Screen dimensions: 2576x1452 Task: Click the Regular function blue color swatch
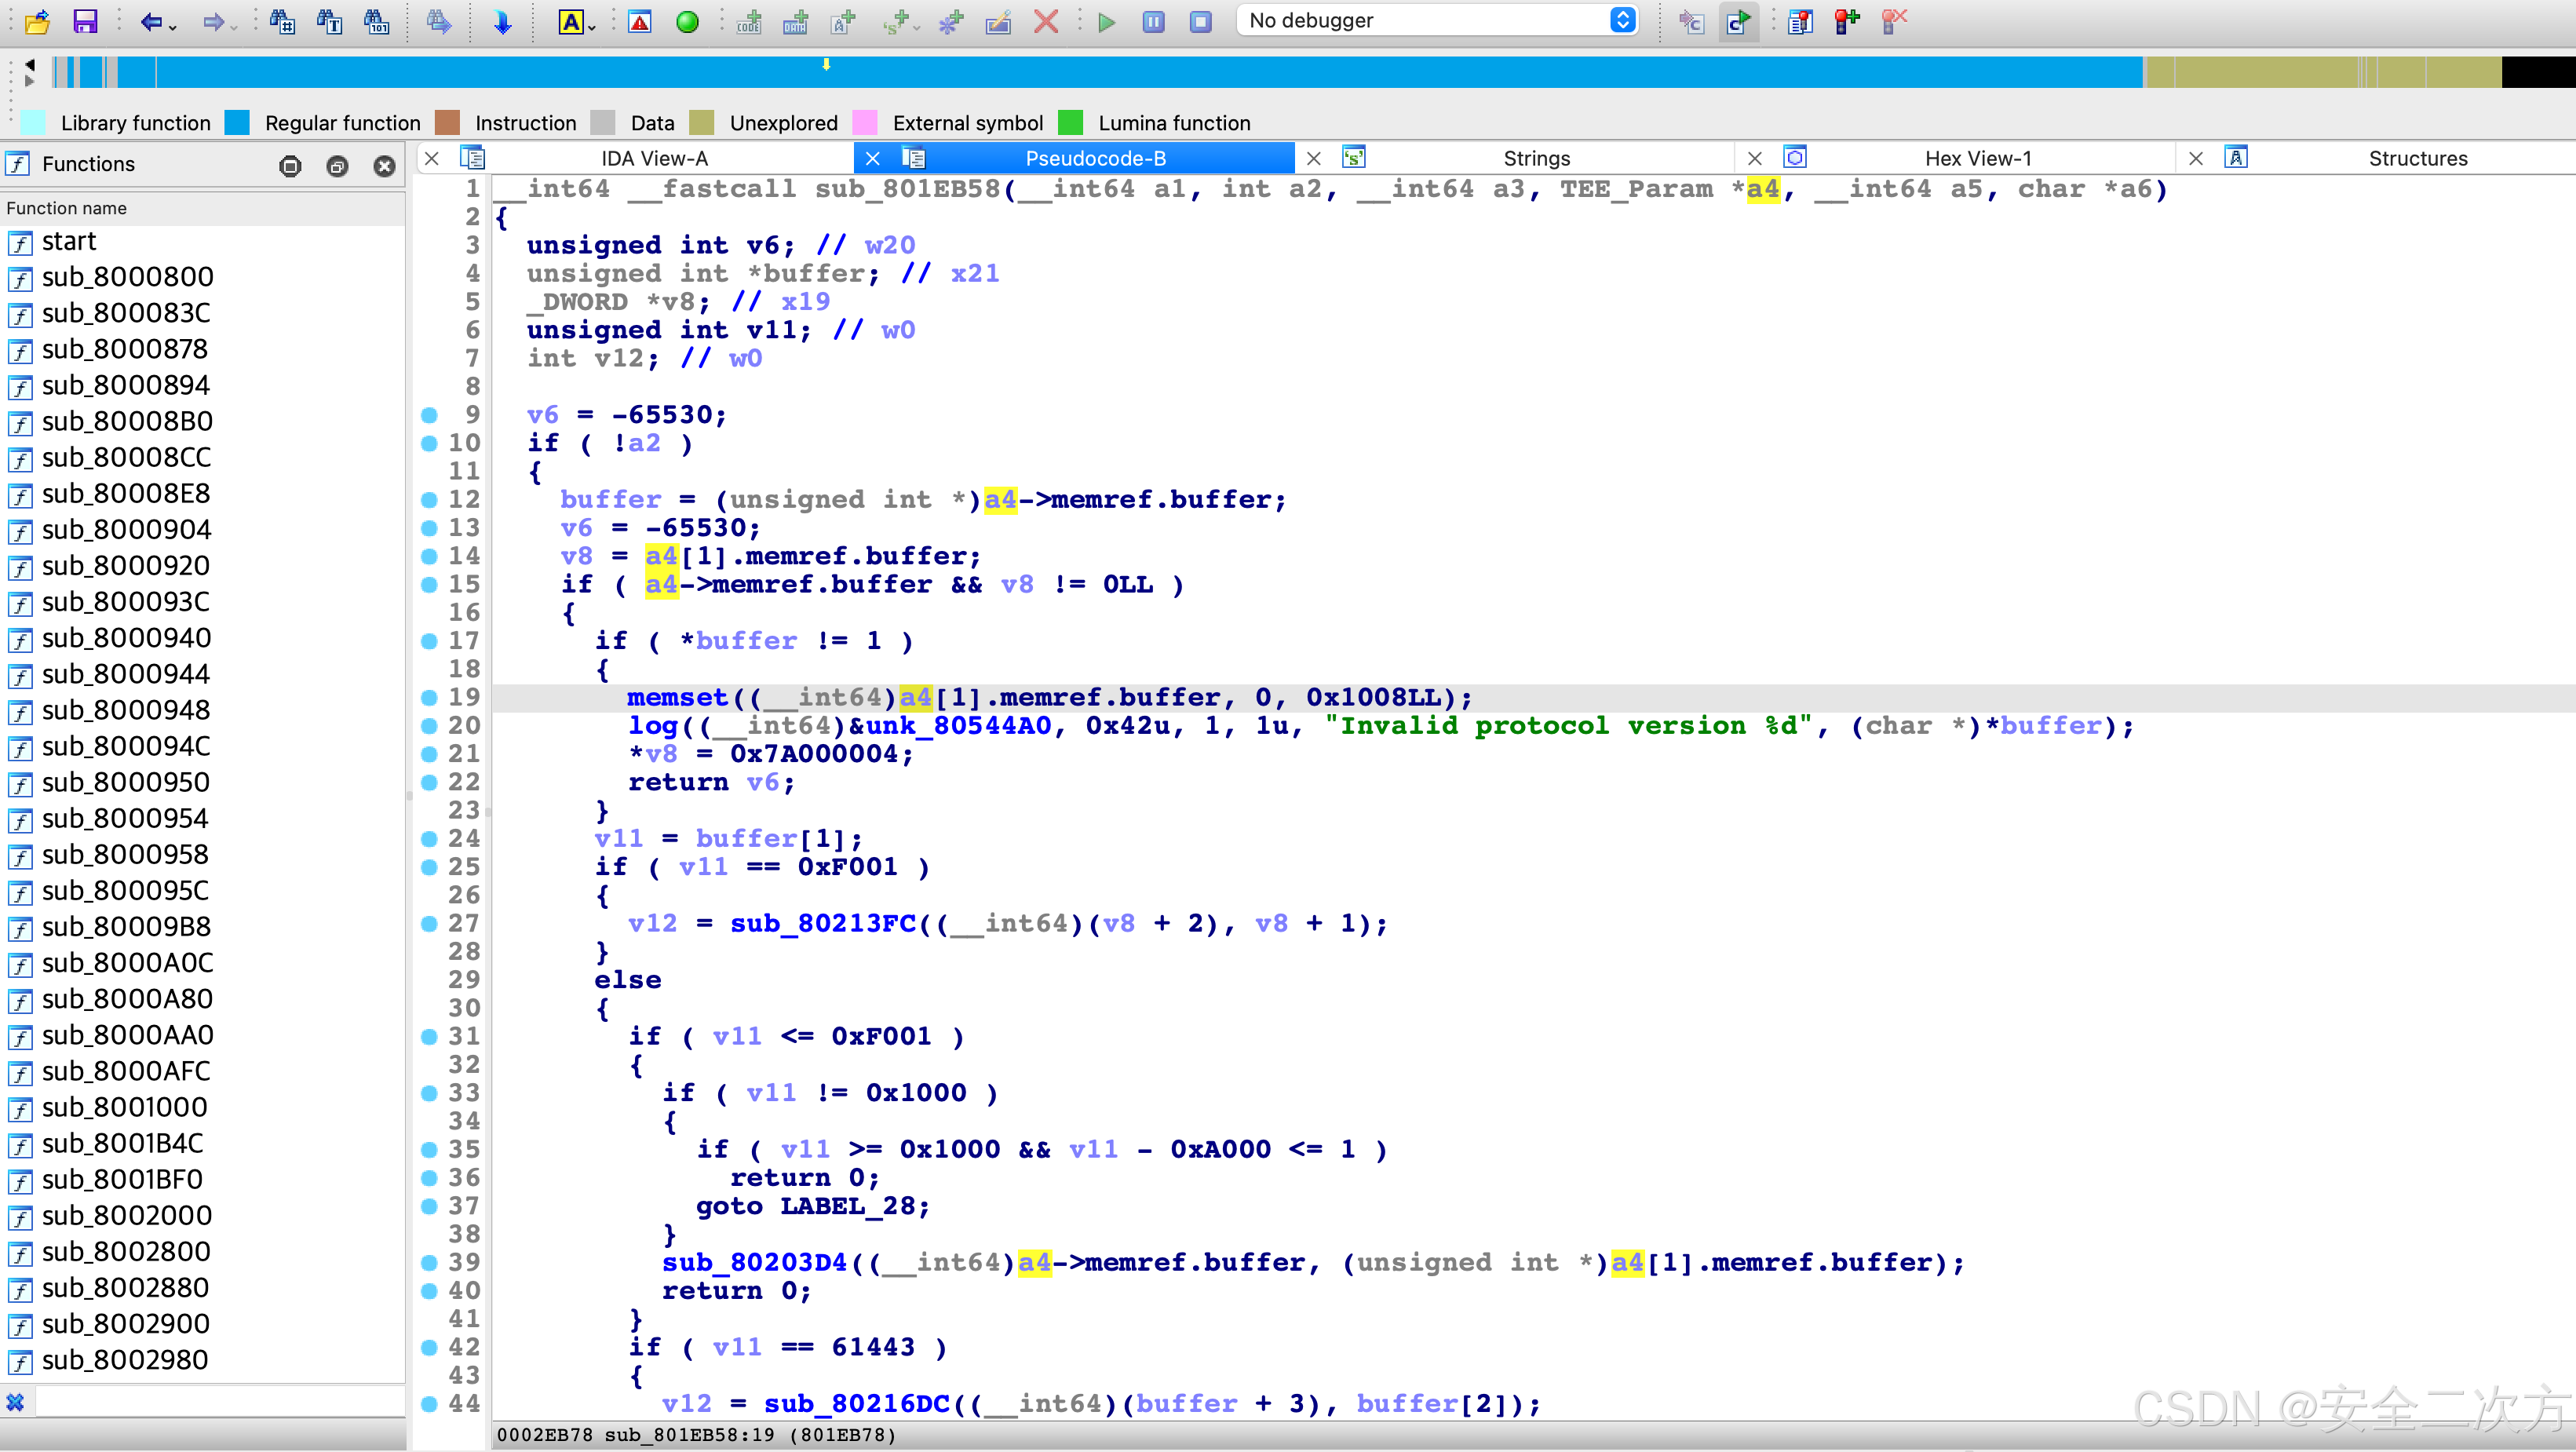[x=237, y=122]
